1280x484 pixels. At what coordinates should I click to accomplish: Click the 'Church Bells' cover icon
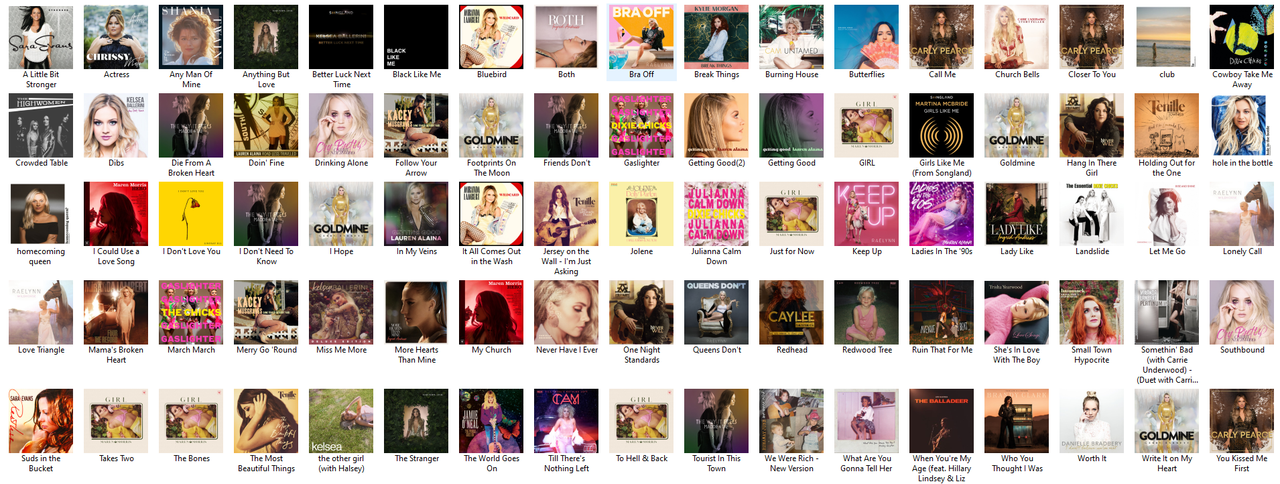(x=1016, y=37)
